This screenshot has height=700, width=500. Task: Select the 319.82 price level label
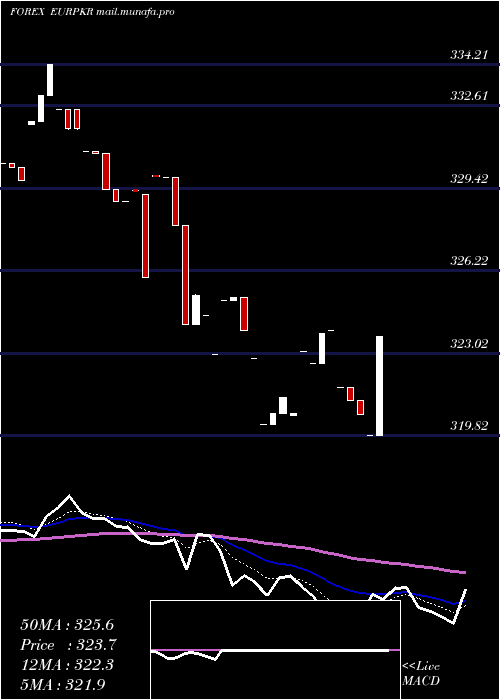point(469,426)
